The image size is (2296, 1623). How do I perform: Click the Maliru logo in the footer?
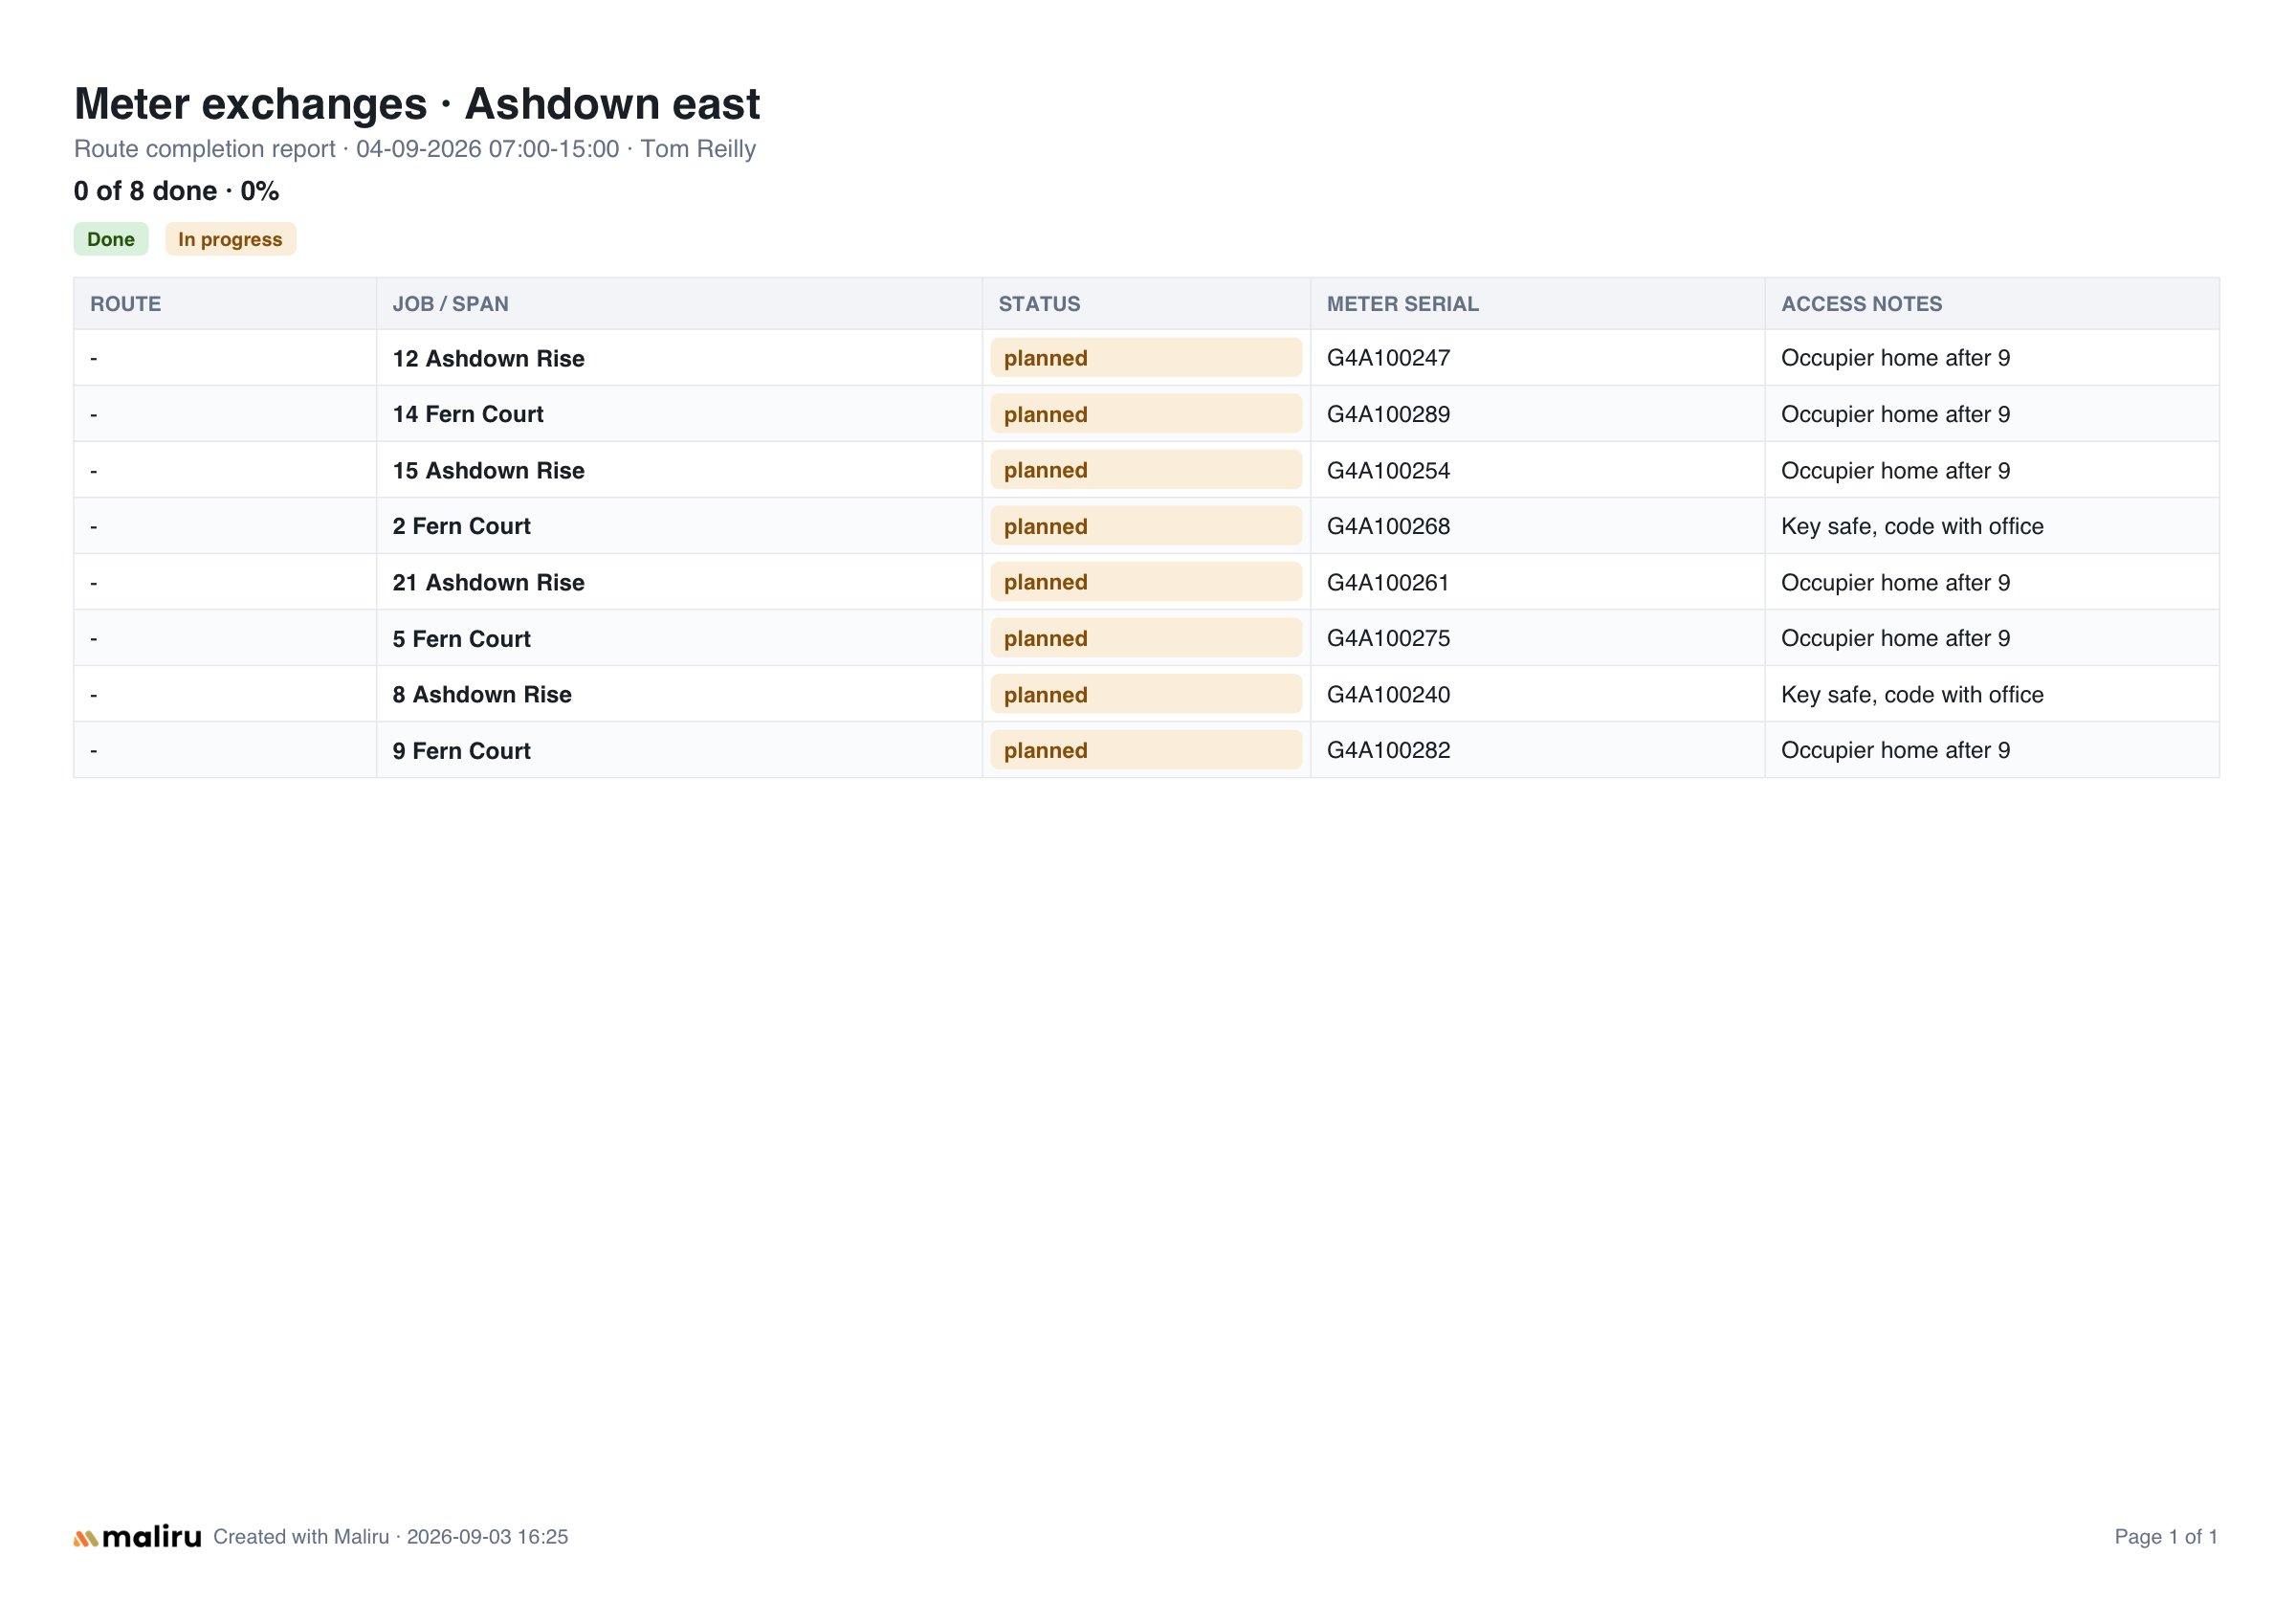[137, 1537]
